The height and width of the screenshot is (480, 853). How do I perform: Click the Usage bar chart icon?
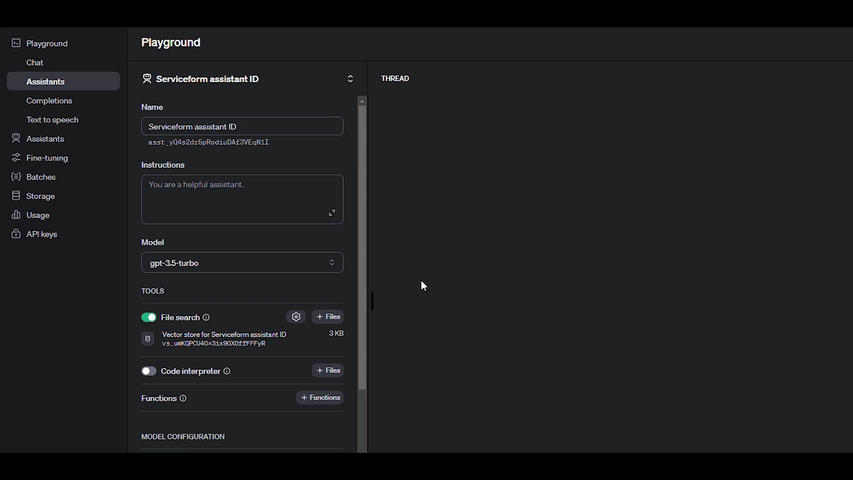click(x=16, y=214)
